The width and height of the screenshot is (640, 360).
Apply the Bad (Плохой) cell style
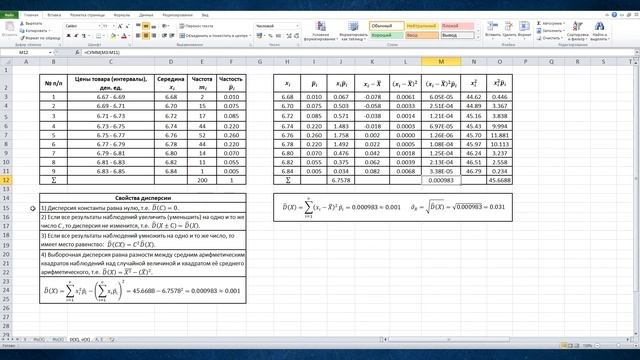point(457,26)
